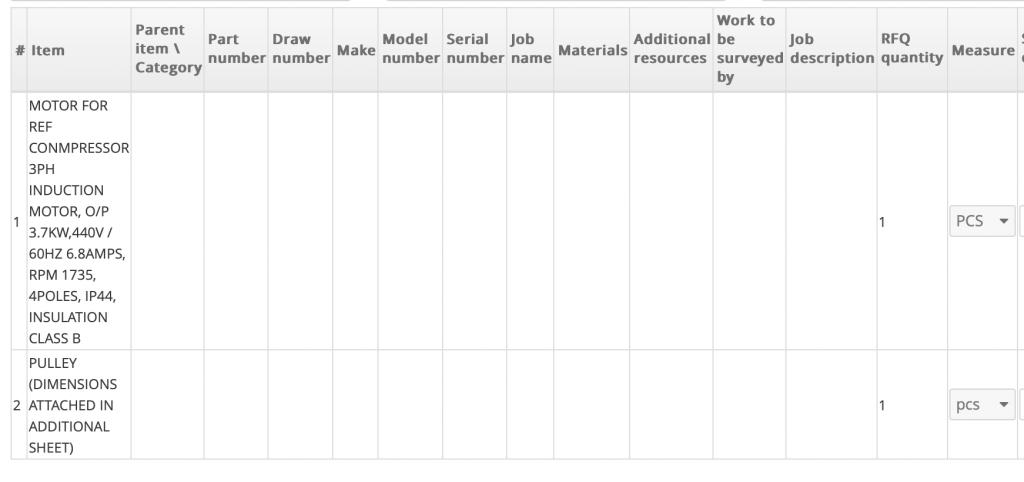Select the Serial number column header
1024x482 pixels.
[472, 49]
